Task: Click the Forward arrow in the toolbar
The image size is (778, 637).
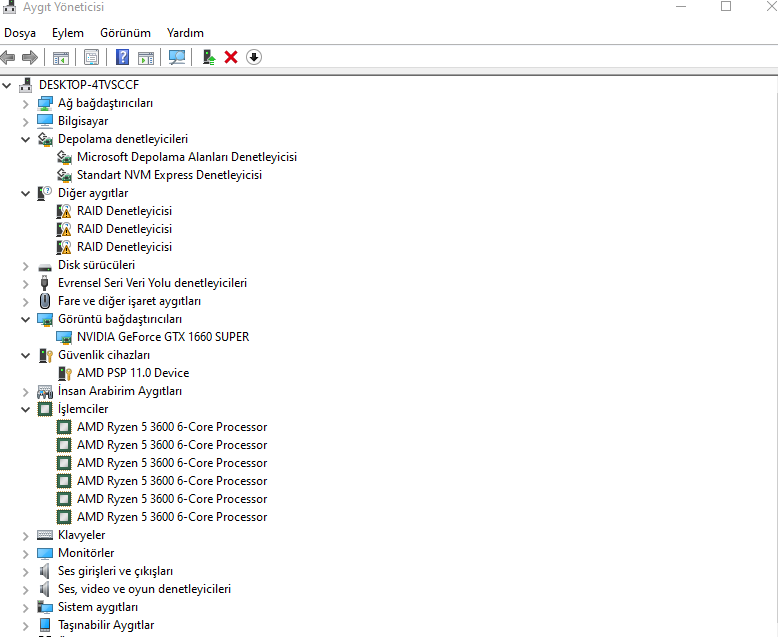Action: pyautogui.click(x=30, y=58)
